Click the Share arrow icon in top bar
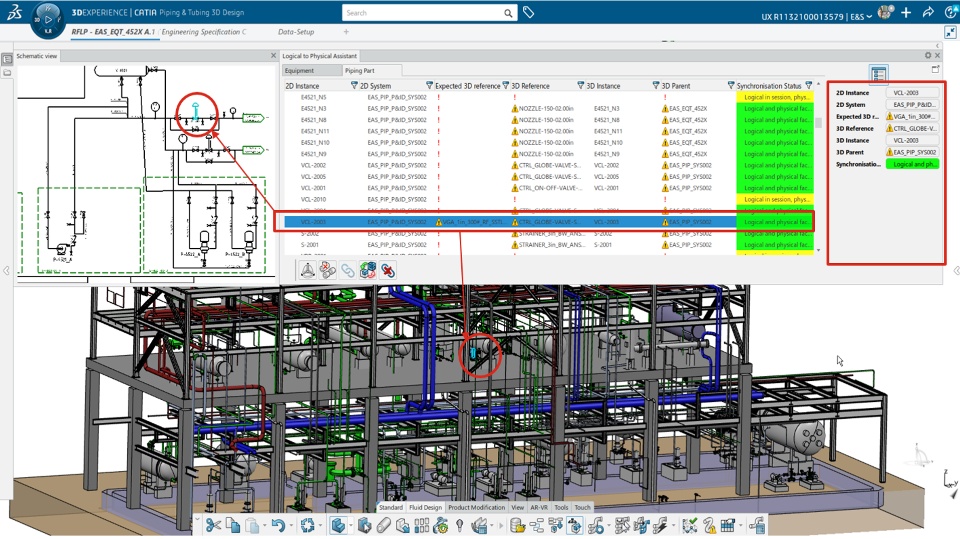This screenshot has width=960, height=539. point(928,13)
